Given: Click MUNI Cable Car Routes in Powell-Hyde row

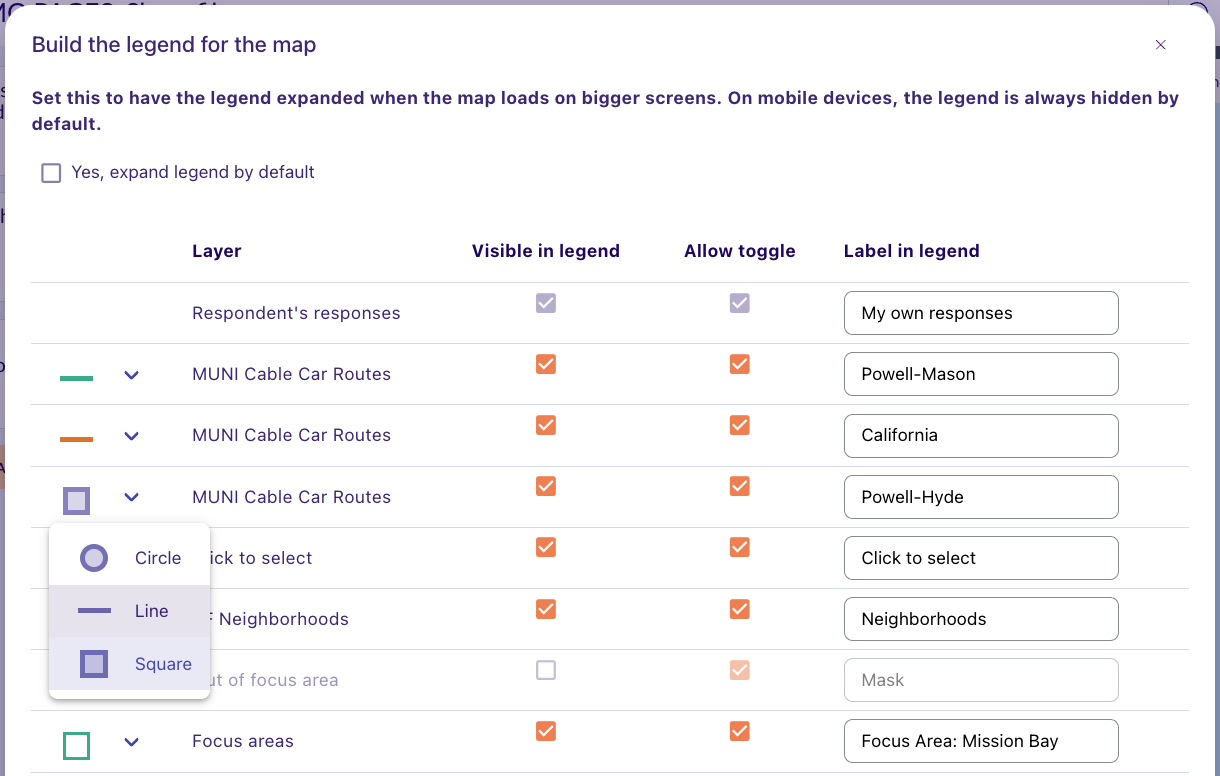Looking at the screenshot, I should coord(291,497).
